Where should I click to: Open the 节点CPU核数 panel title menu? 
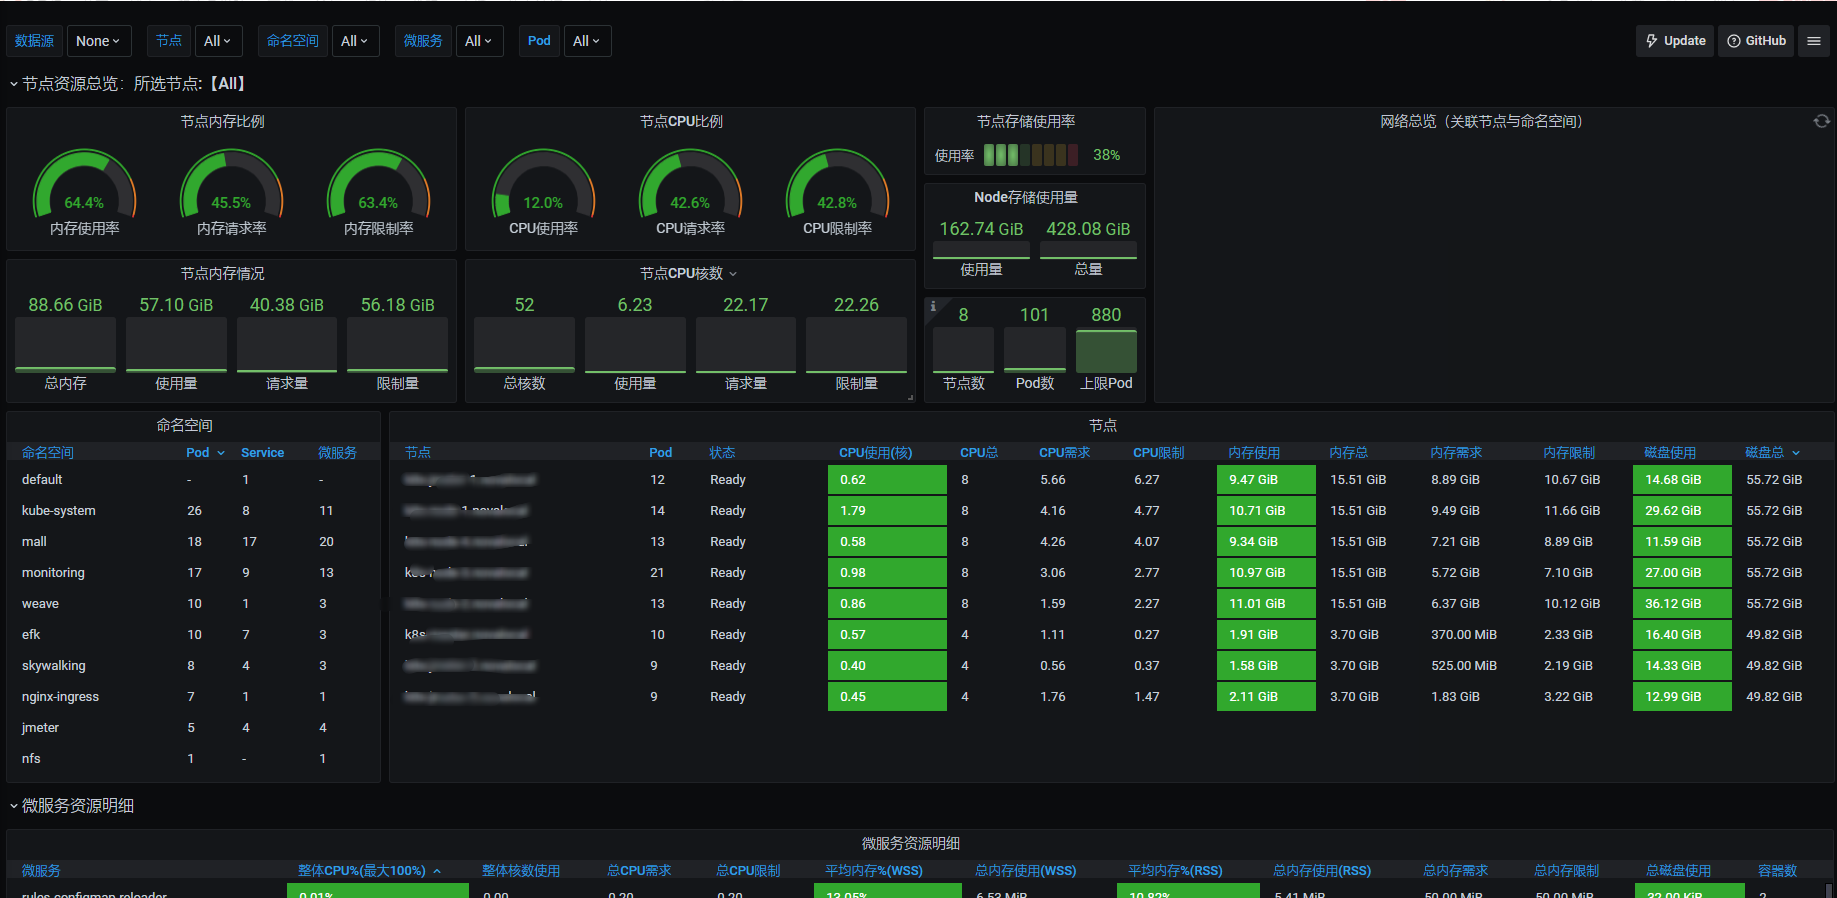[688, 273]
